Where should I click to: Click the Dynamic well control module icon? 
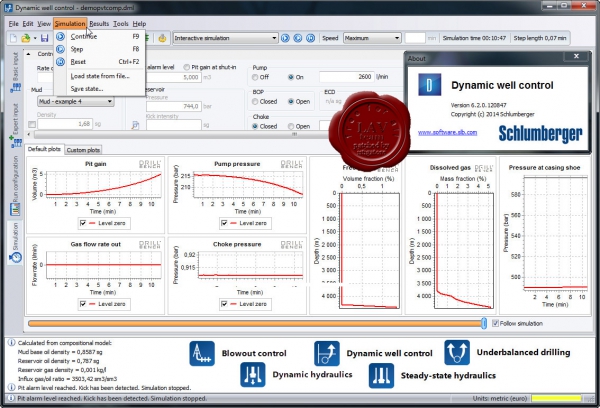[326, 353]
